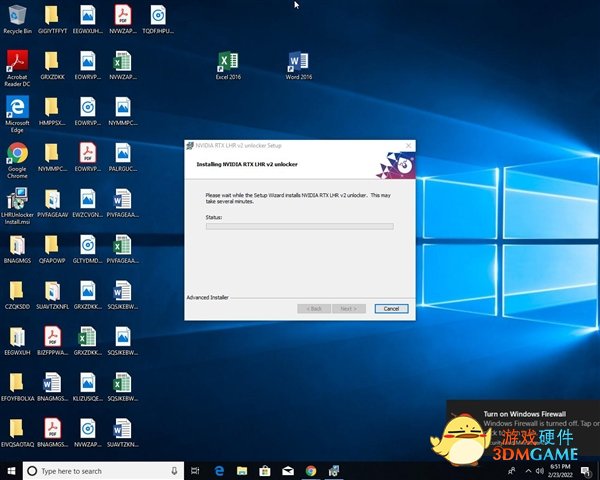Select the KLIZUSIQE image file

[88, 387]
